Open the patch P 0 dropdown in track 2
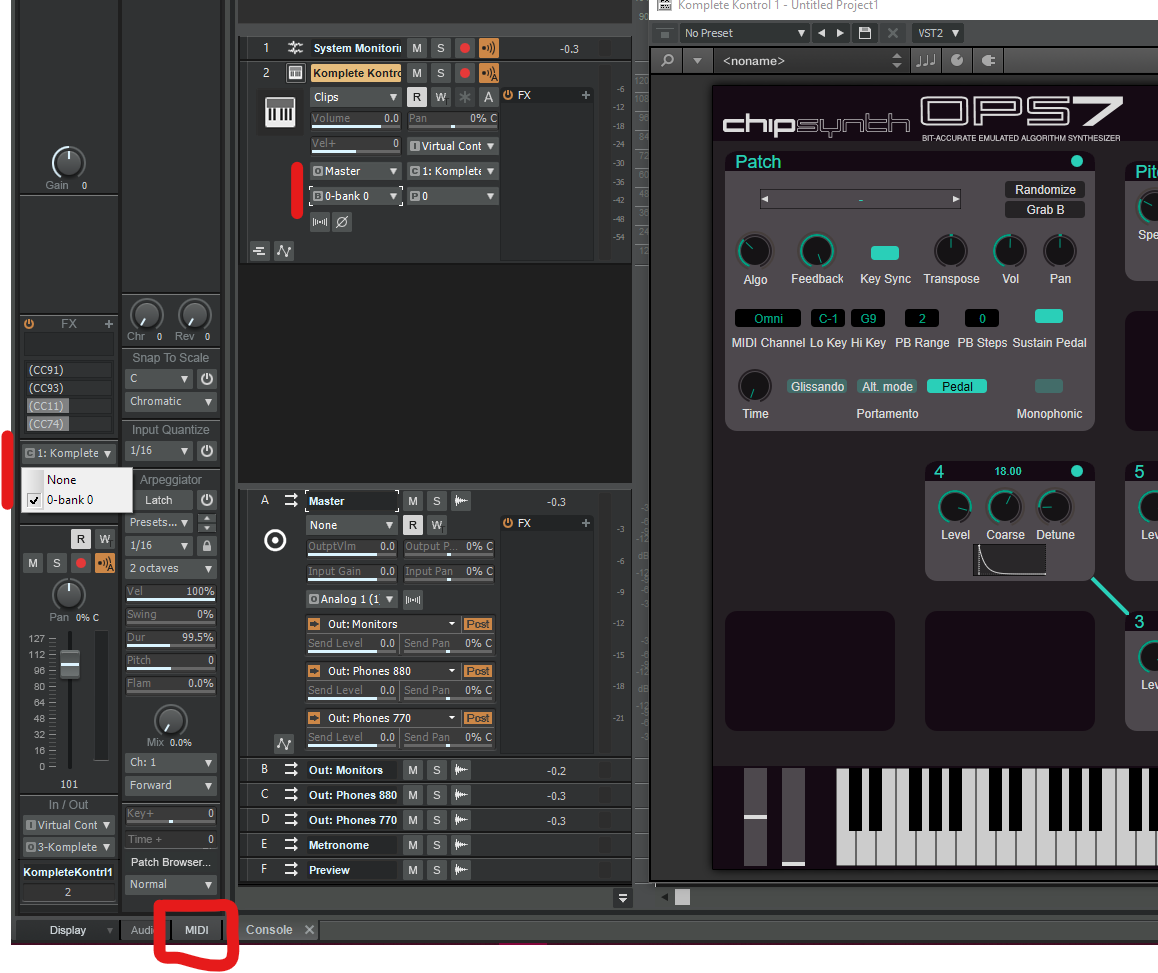 (452, 196)
